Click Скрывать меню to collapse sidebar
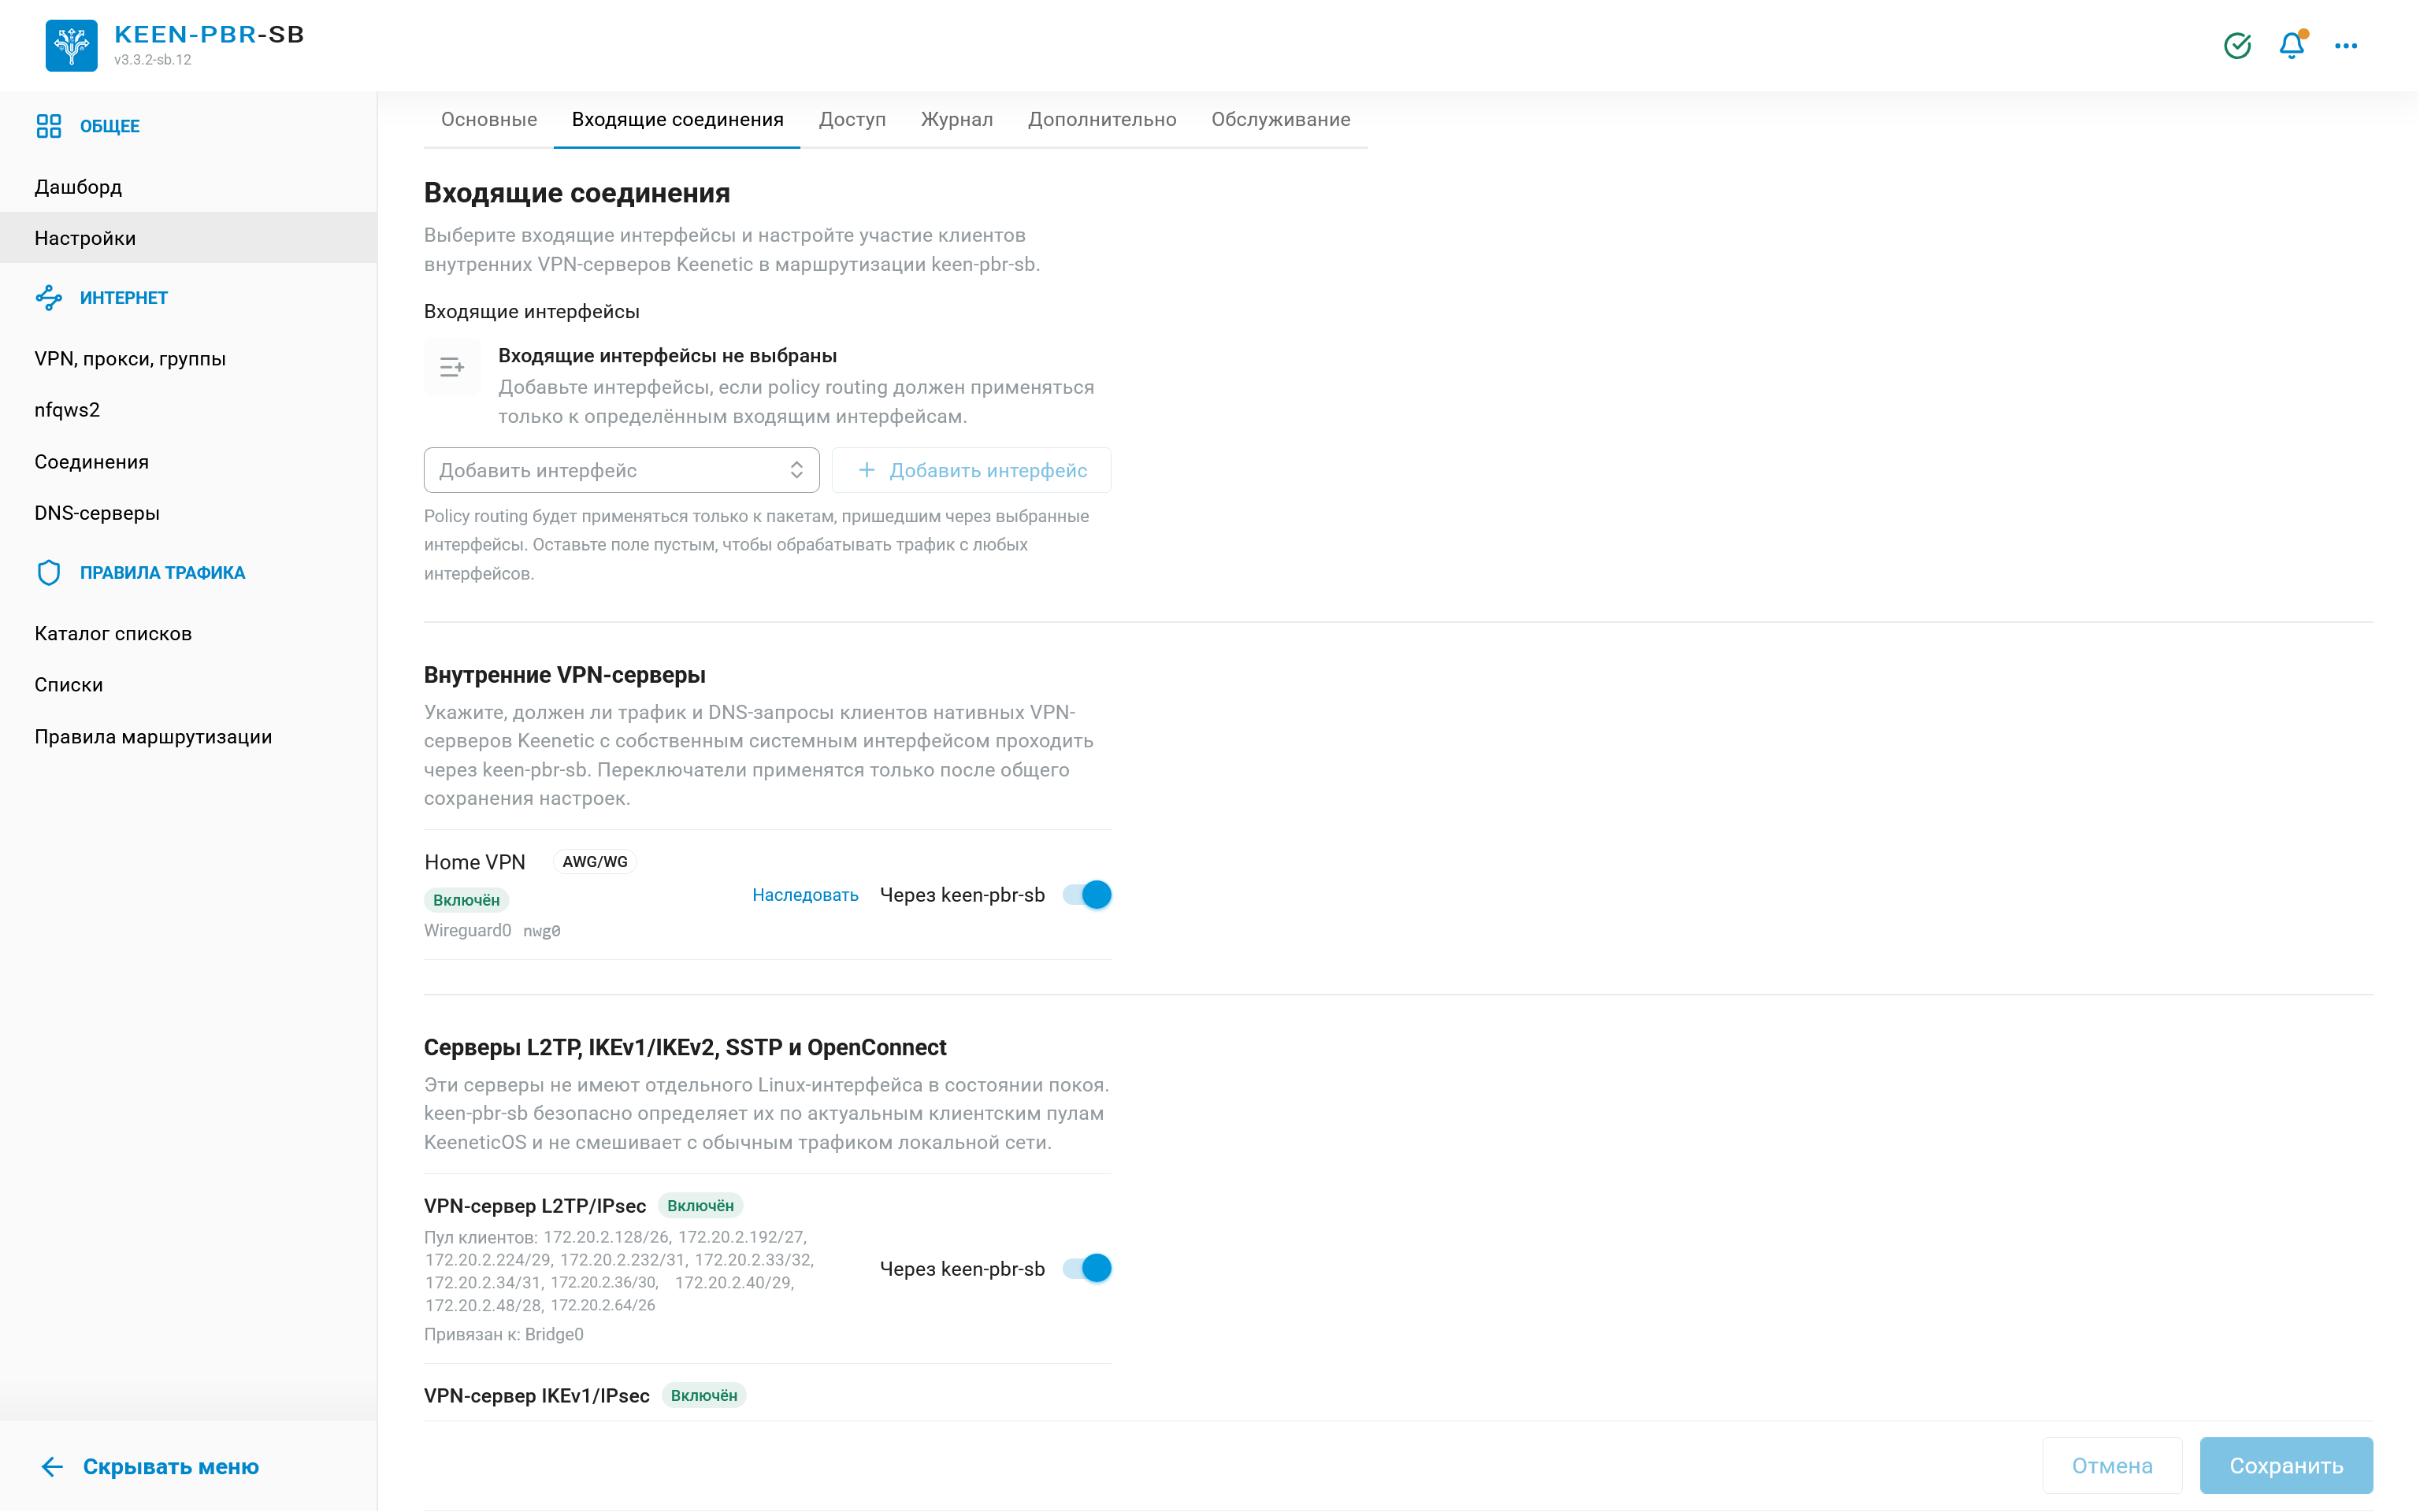This screenshot has width=2420, height=1512. (171, 1466)
